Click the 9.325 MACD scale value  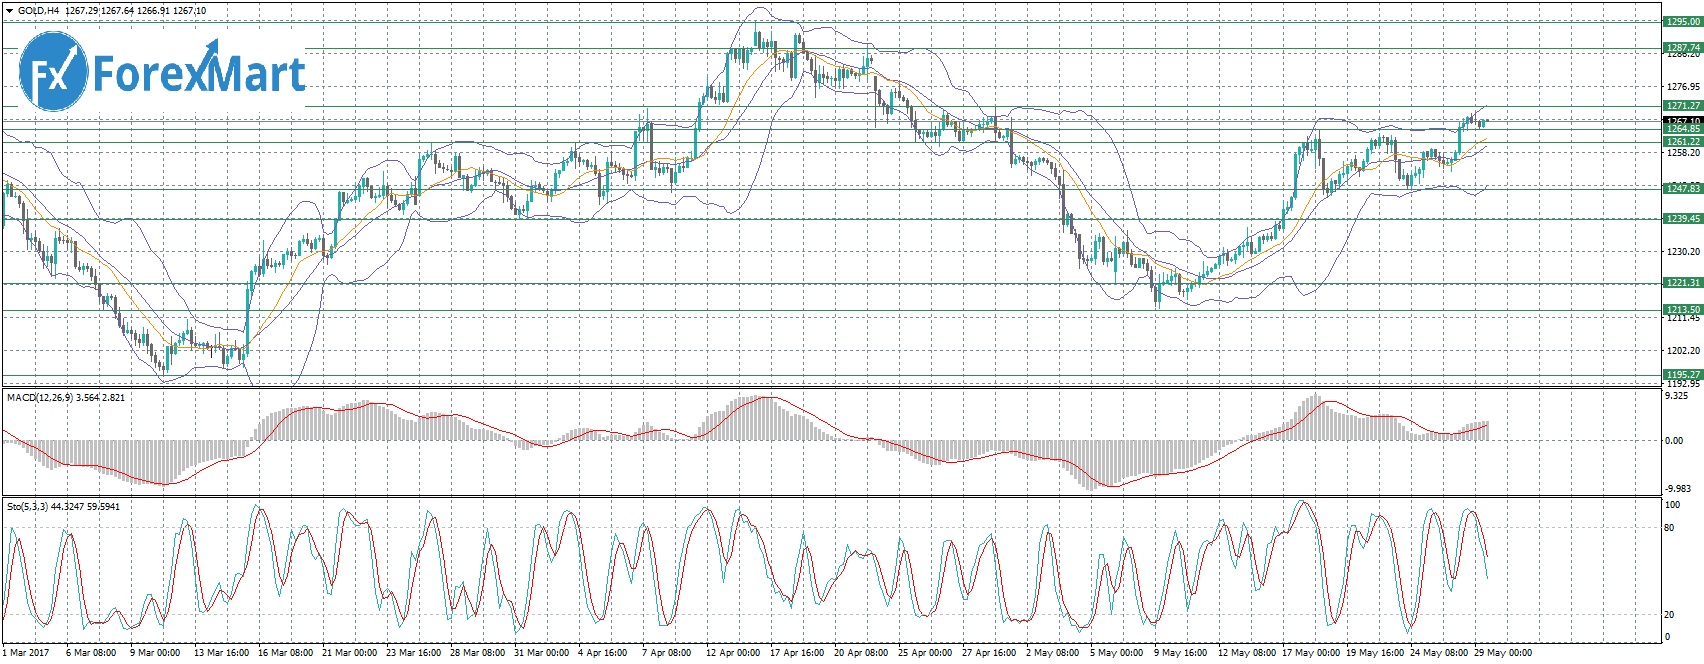pyautogui.click(x=1677, y=396)
